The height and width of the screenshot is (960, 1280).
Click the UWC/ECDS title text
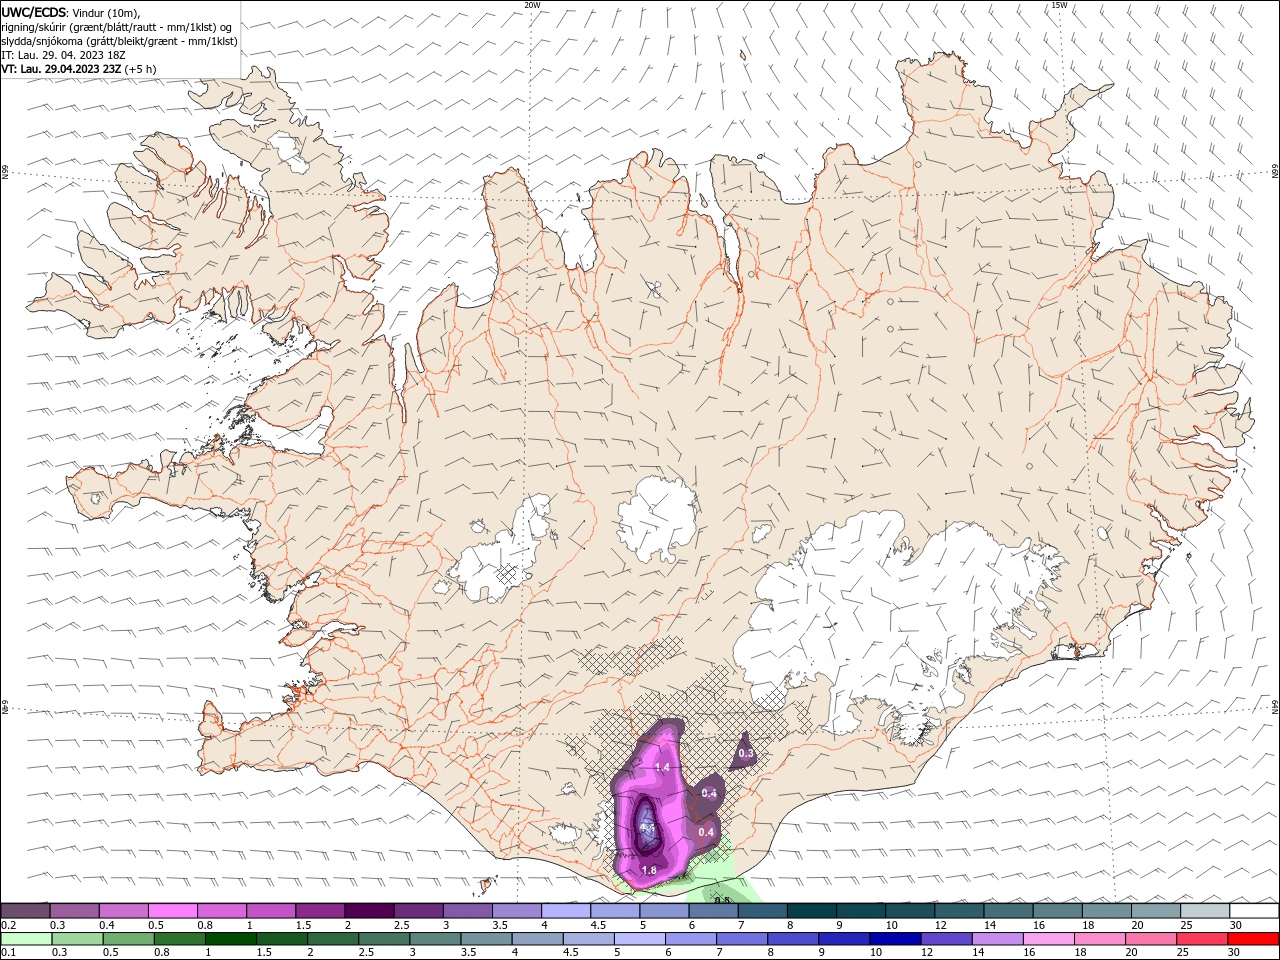click(x=35, y=12)
